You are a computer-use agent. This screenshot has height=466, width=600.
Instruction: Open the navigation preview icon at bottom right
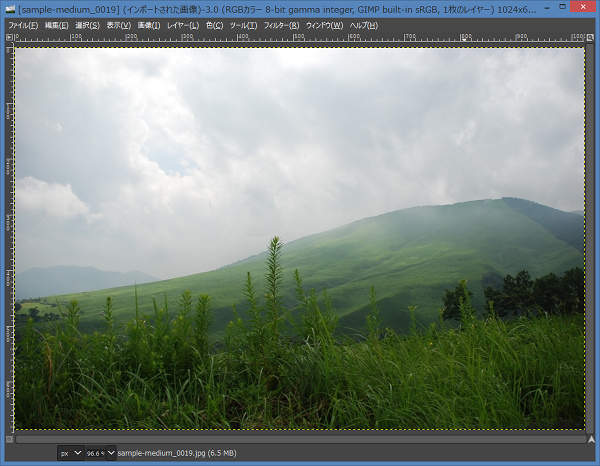[x=591, y=439]
